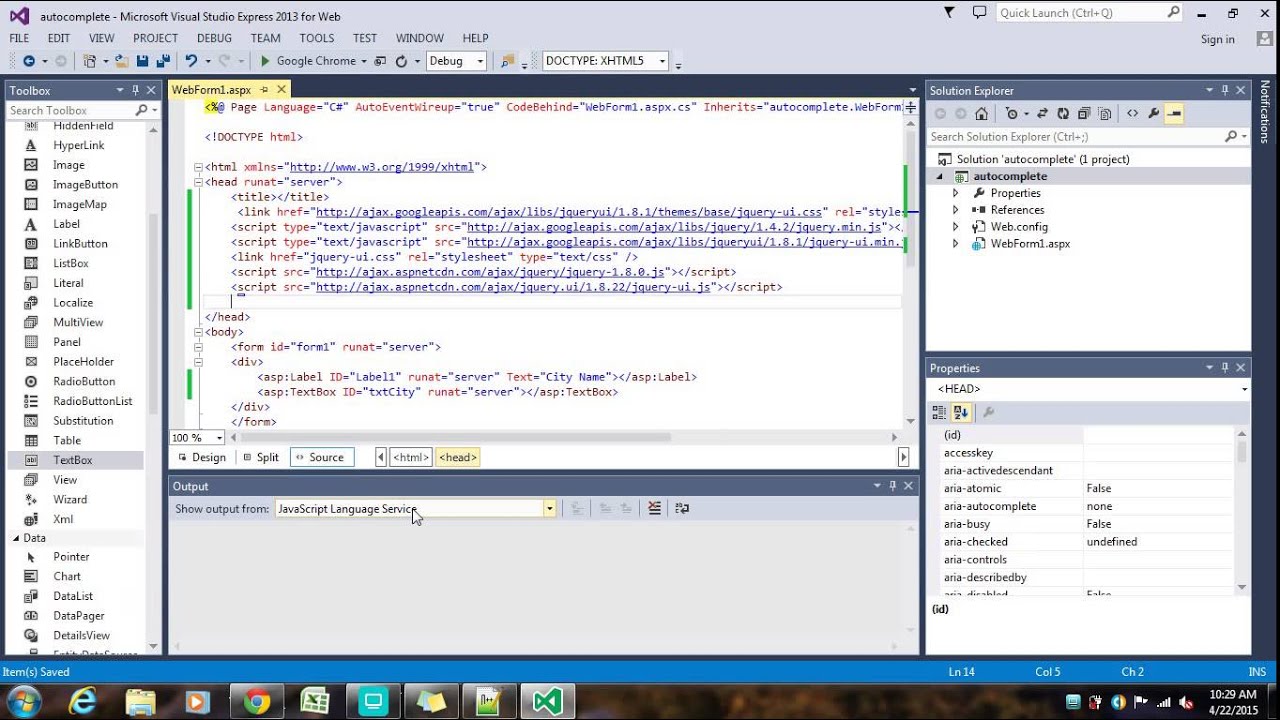The height and width of the screenshot is (720, 1280).
Task: Collapse the Data group in Toolbox
Action: 16,538
